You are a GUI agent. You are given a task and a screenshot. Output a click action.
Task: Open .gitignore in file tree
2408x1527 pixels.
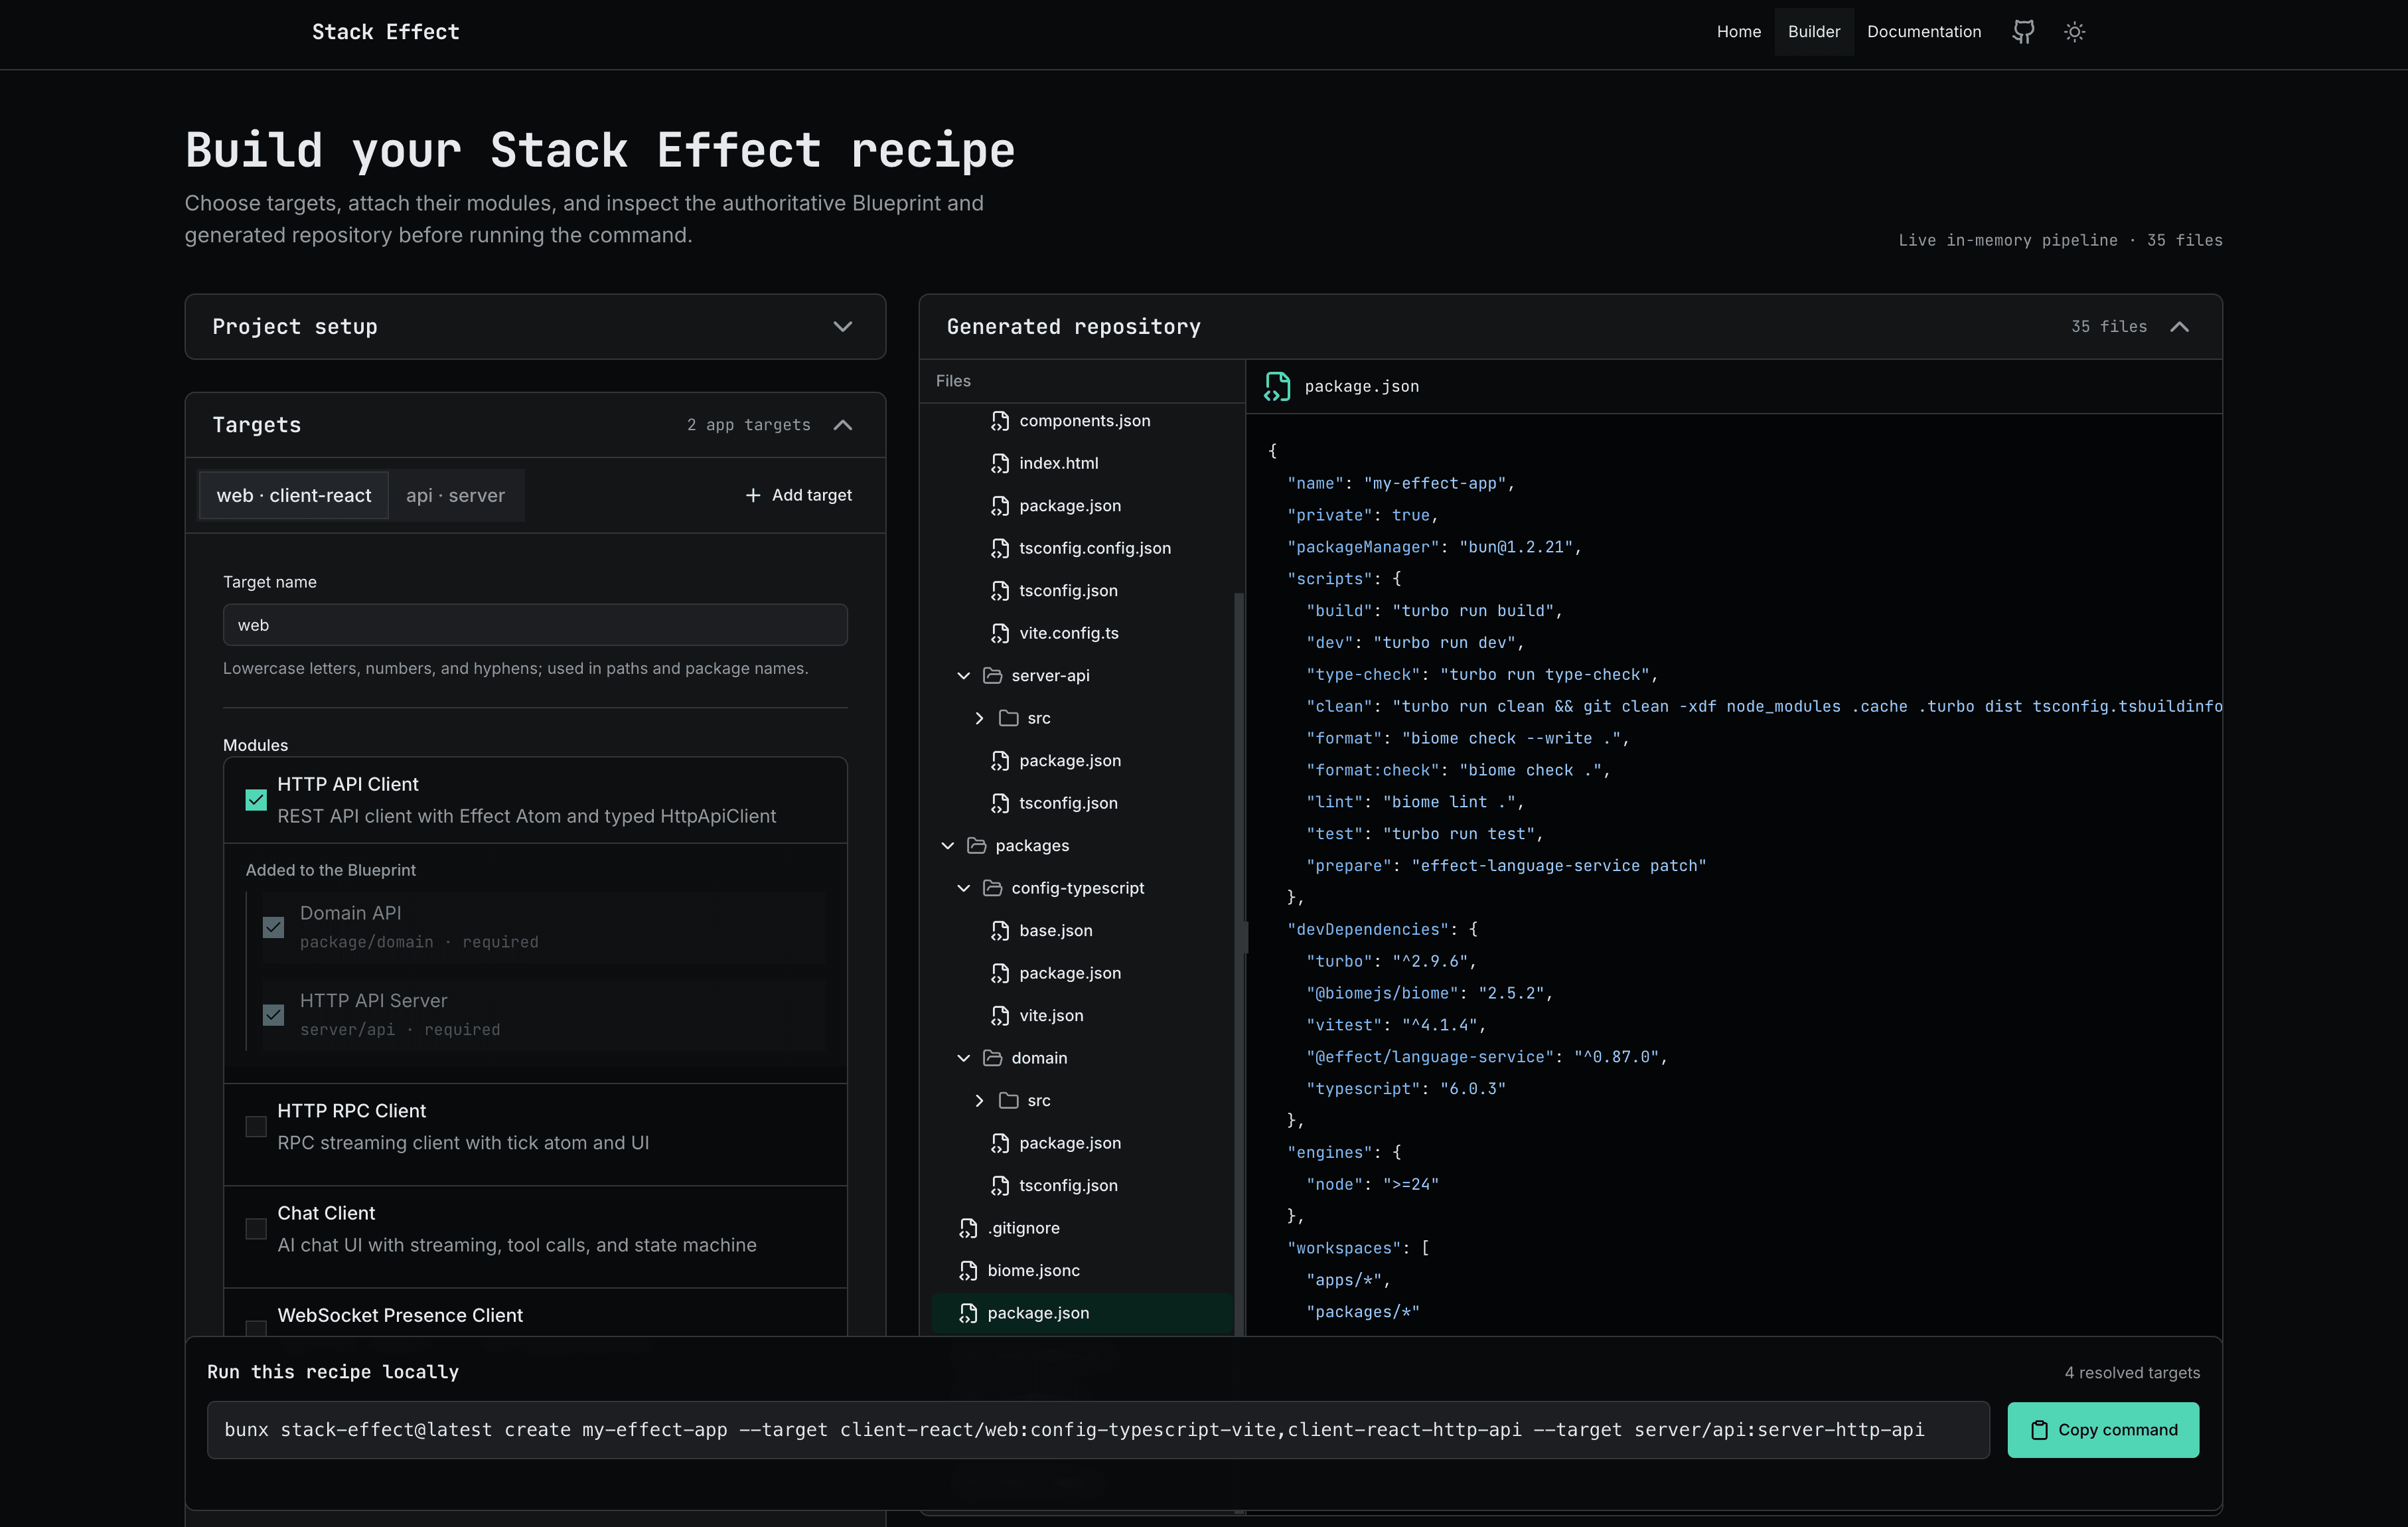[1023, 1228]
